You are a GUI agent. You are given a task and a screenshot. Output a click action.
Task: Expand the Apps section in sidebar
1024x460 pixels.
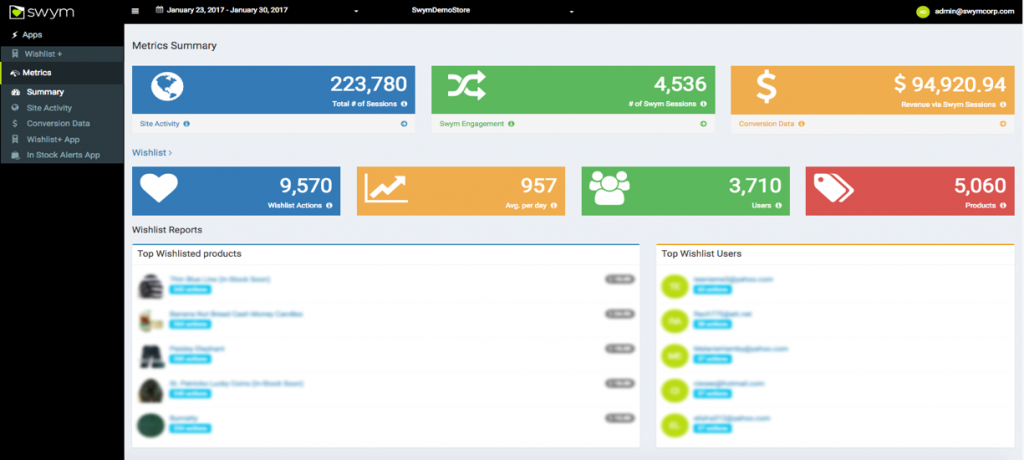point(32,34)
